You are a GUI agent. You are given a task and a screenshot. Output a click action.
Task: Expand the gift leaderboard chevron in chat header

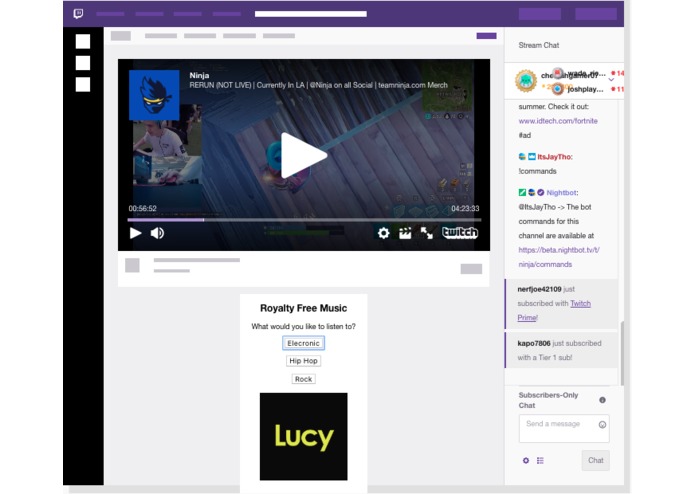point(611,80)
